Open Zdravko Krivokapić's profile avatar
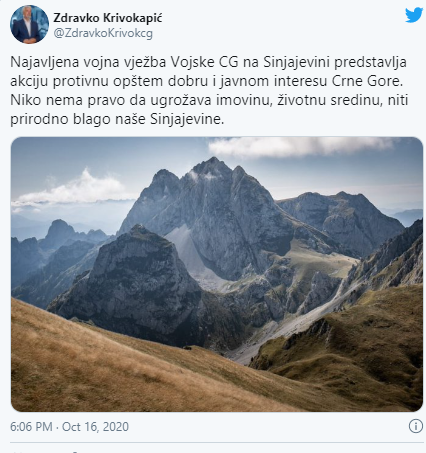 29,24
